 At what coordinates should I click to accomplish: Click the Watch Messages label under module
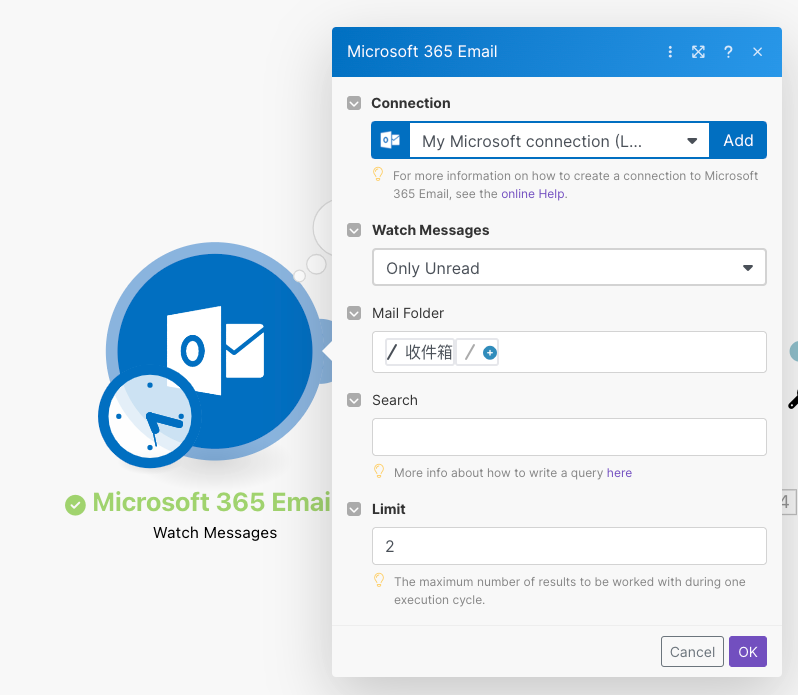(x=215, y=533)
